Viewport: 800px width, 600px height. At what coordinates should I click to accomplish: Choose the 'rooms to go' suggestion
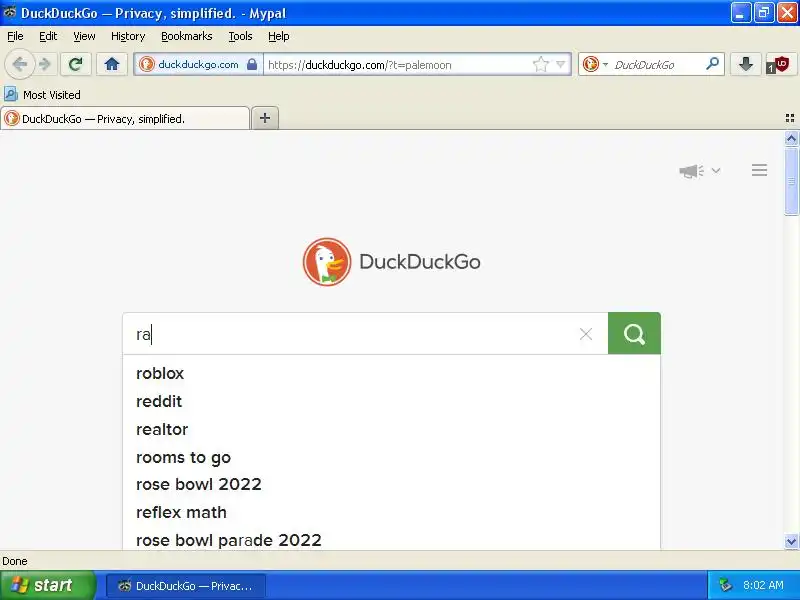[391, 457]
